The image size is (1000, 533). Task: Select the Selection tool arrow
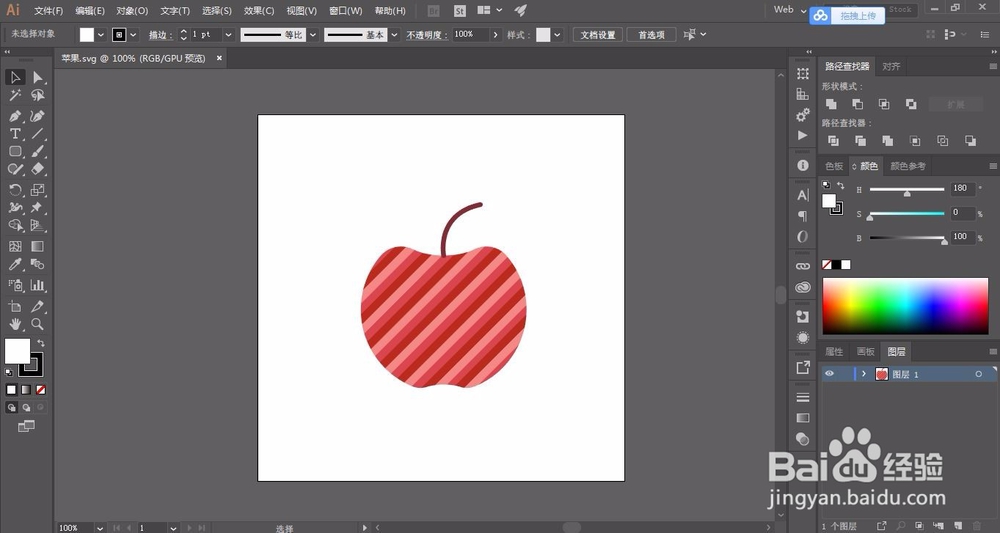pos(15,78)
